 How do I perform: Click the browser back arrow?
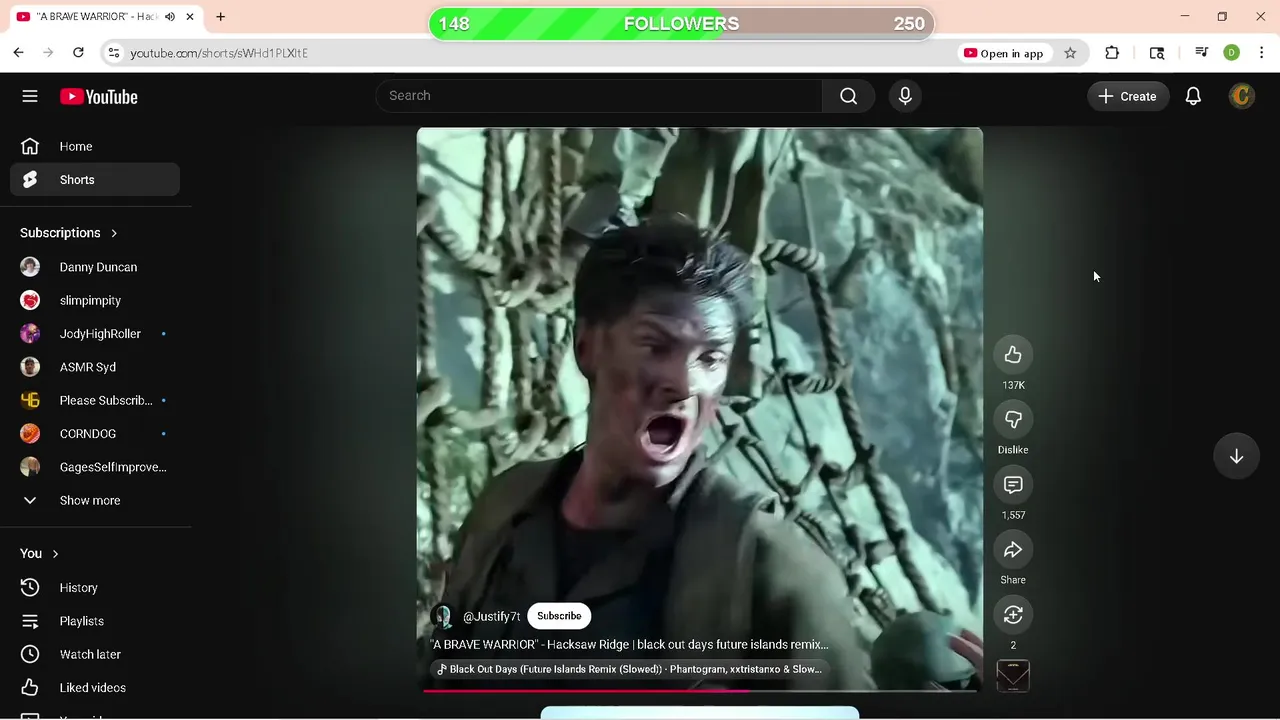click(18, 53)
